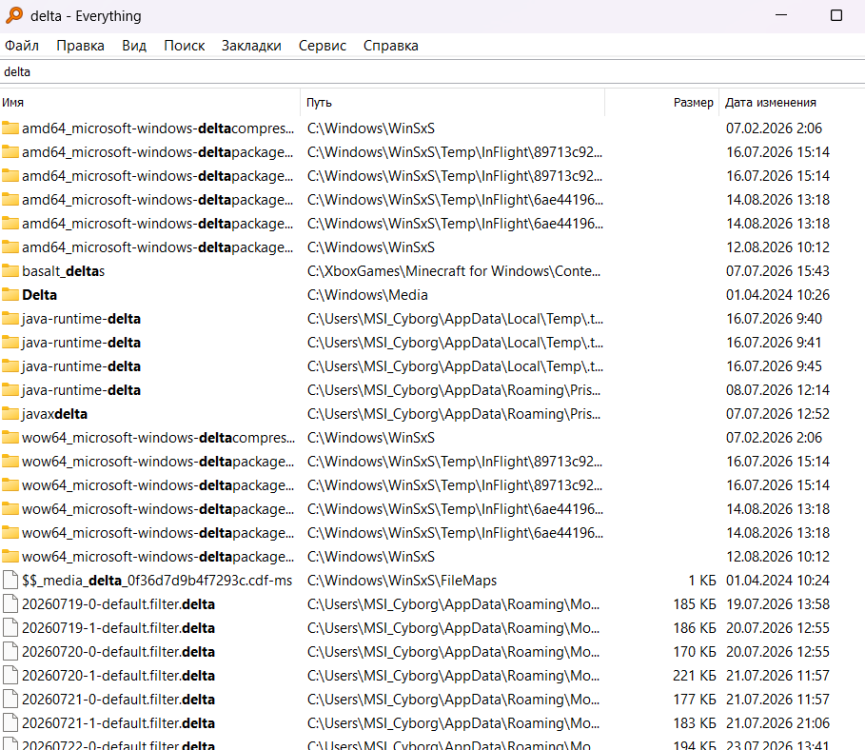Click folder icon of wow64 deltacompres... row
865x750 pixels.
10,437
